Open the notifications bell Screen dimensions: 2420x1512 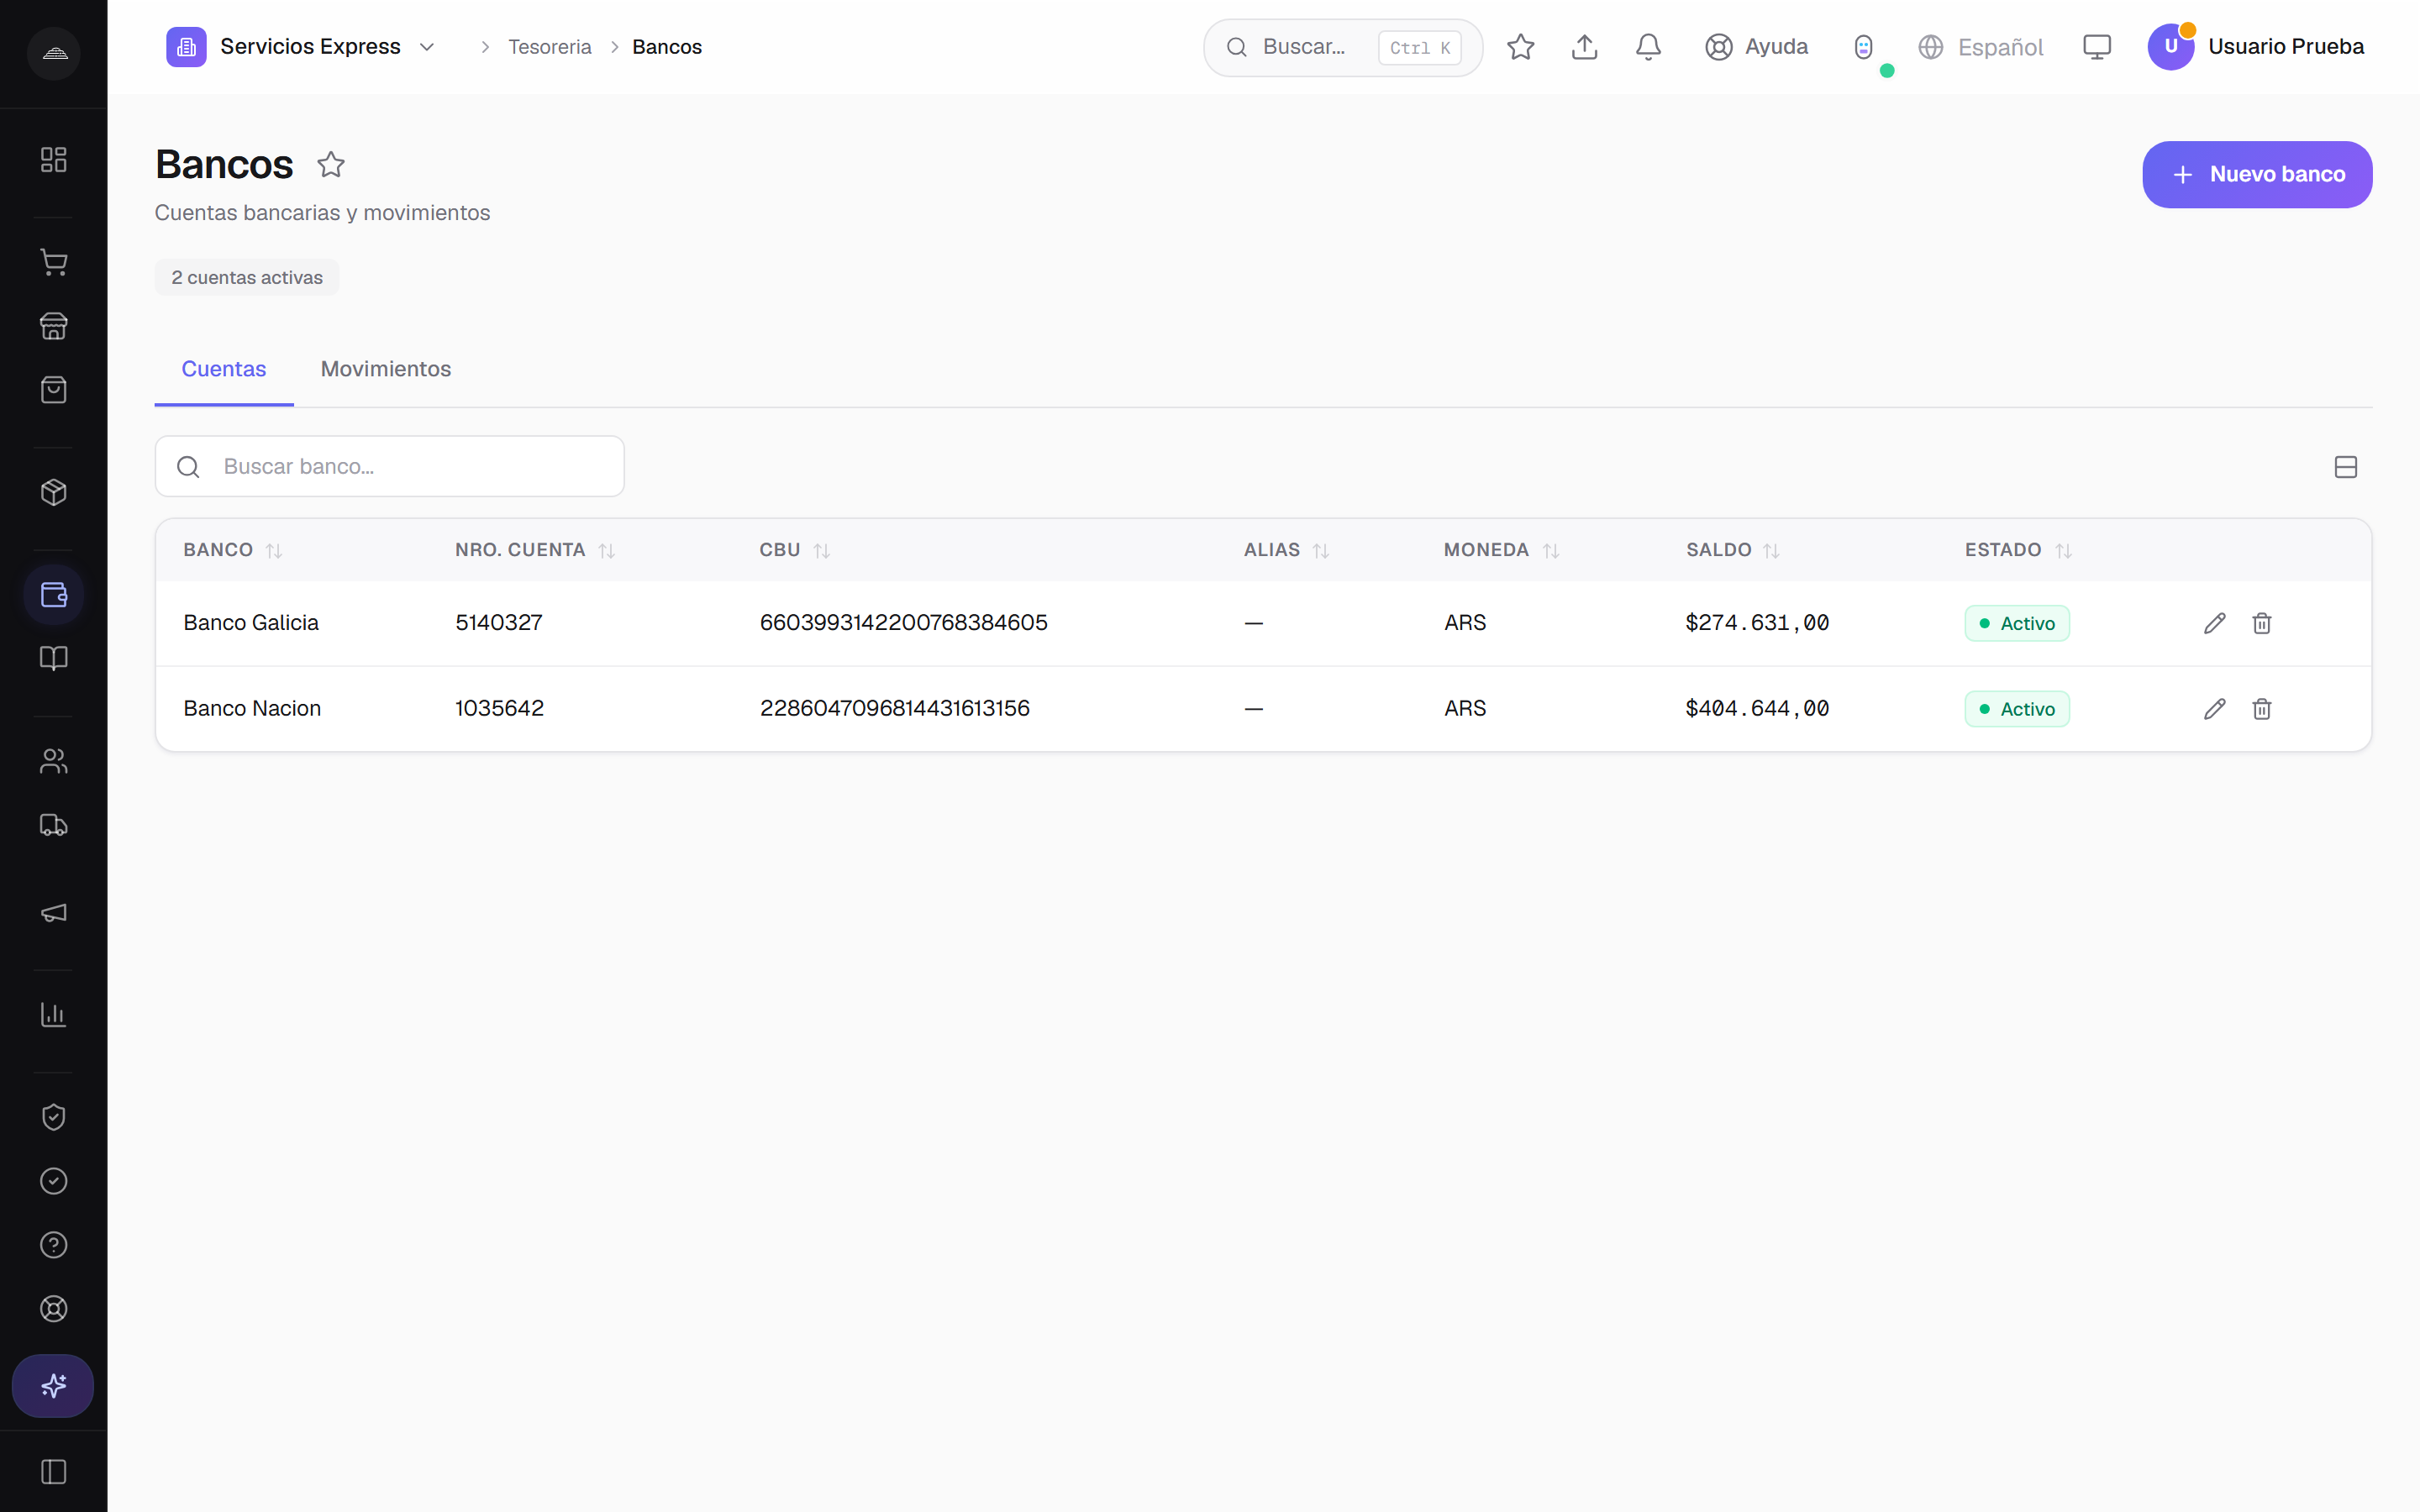tap(1648, 47)
